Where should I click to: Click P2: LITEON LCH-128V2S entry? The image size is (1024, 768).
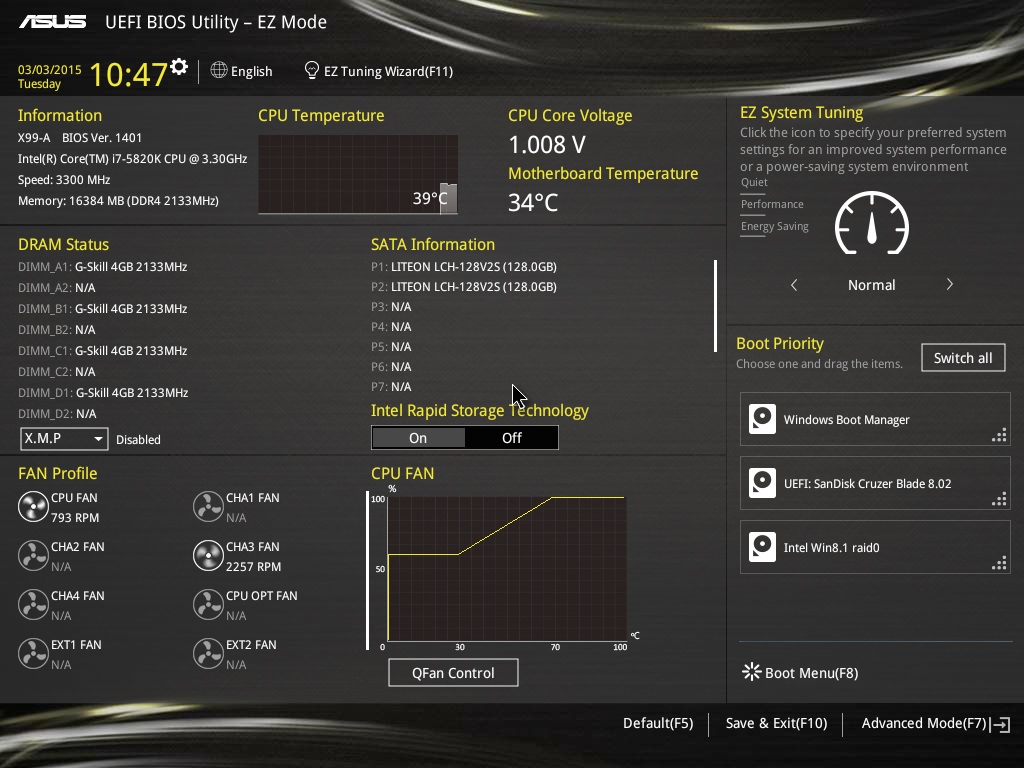(464, 287)
